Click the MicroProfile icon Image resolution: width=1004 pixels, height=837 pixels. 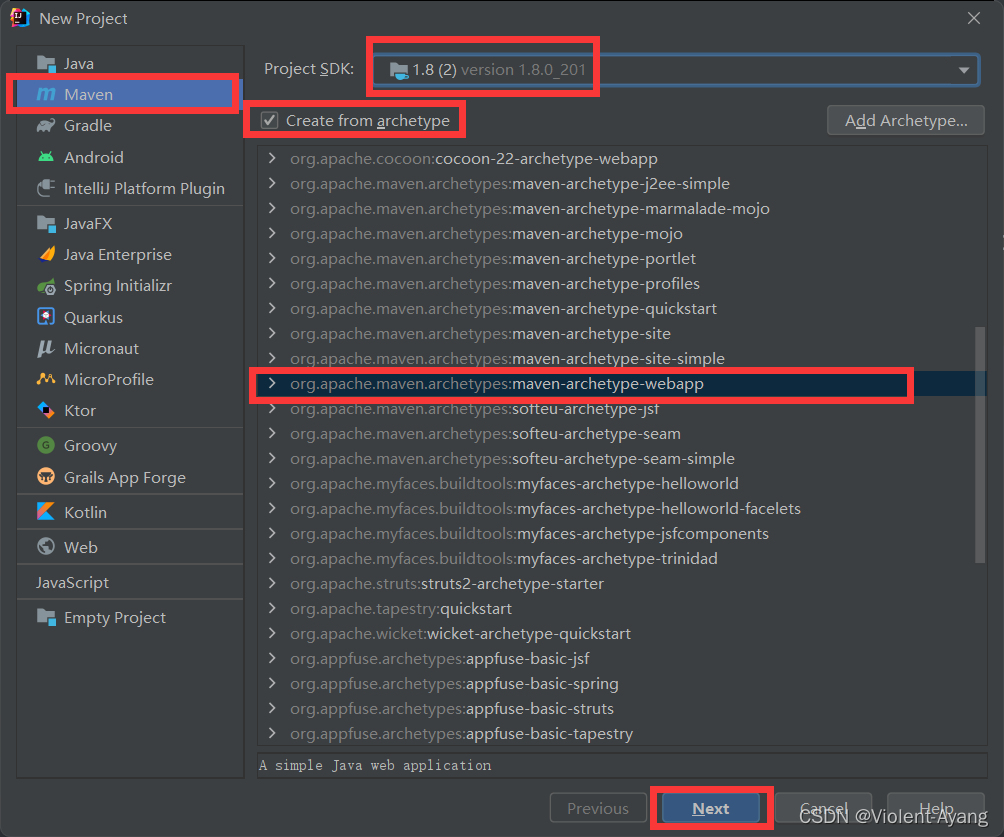point(46,379)
